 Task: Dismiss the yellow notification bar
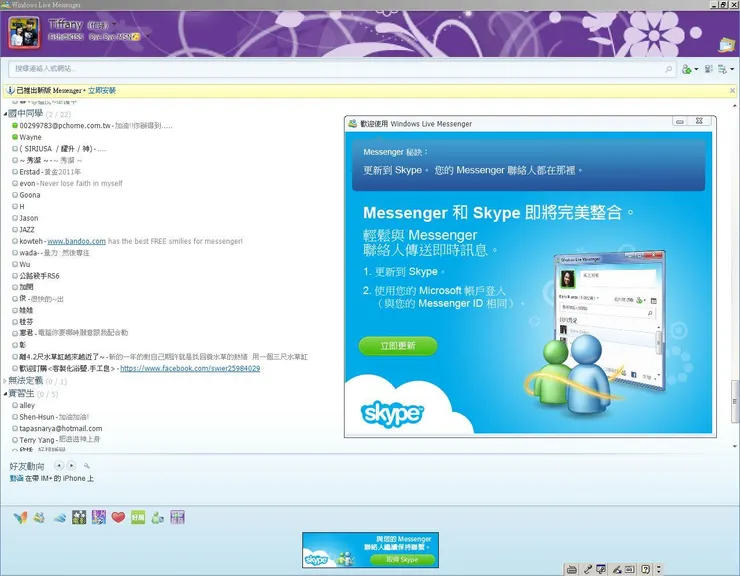coord(732,90)
